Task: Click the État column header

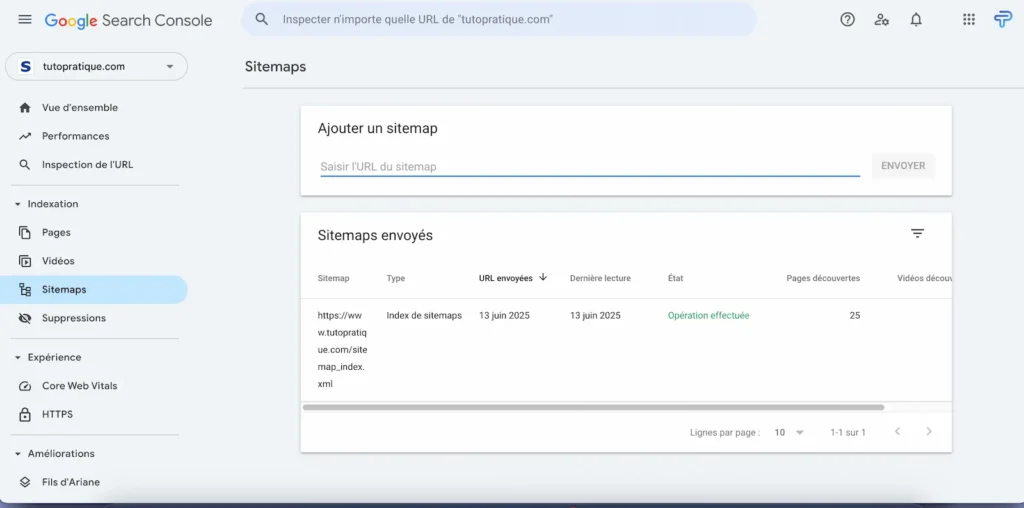Action: point(675,278)
